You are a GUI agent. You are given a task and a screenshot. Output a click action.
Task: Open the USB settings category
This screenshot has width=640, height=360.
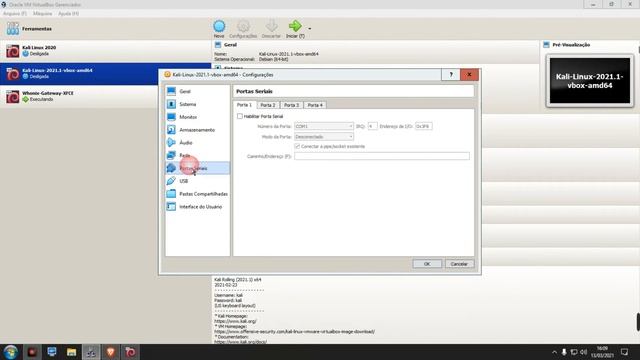[x=197, y=181]
